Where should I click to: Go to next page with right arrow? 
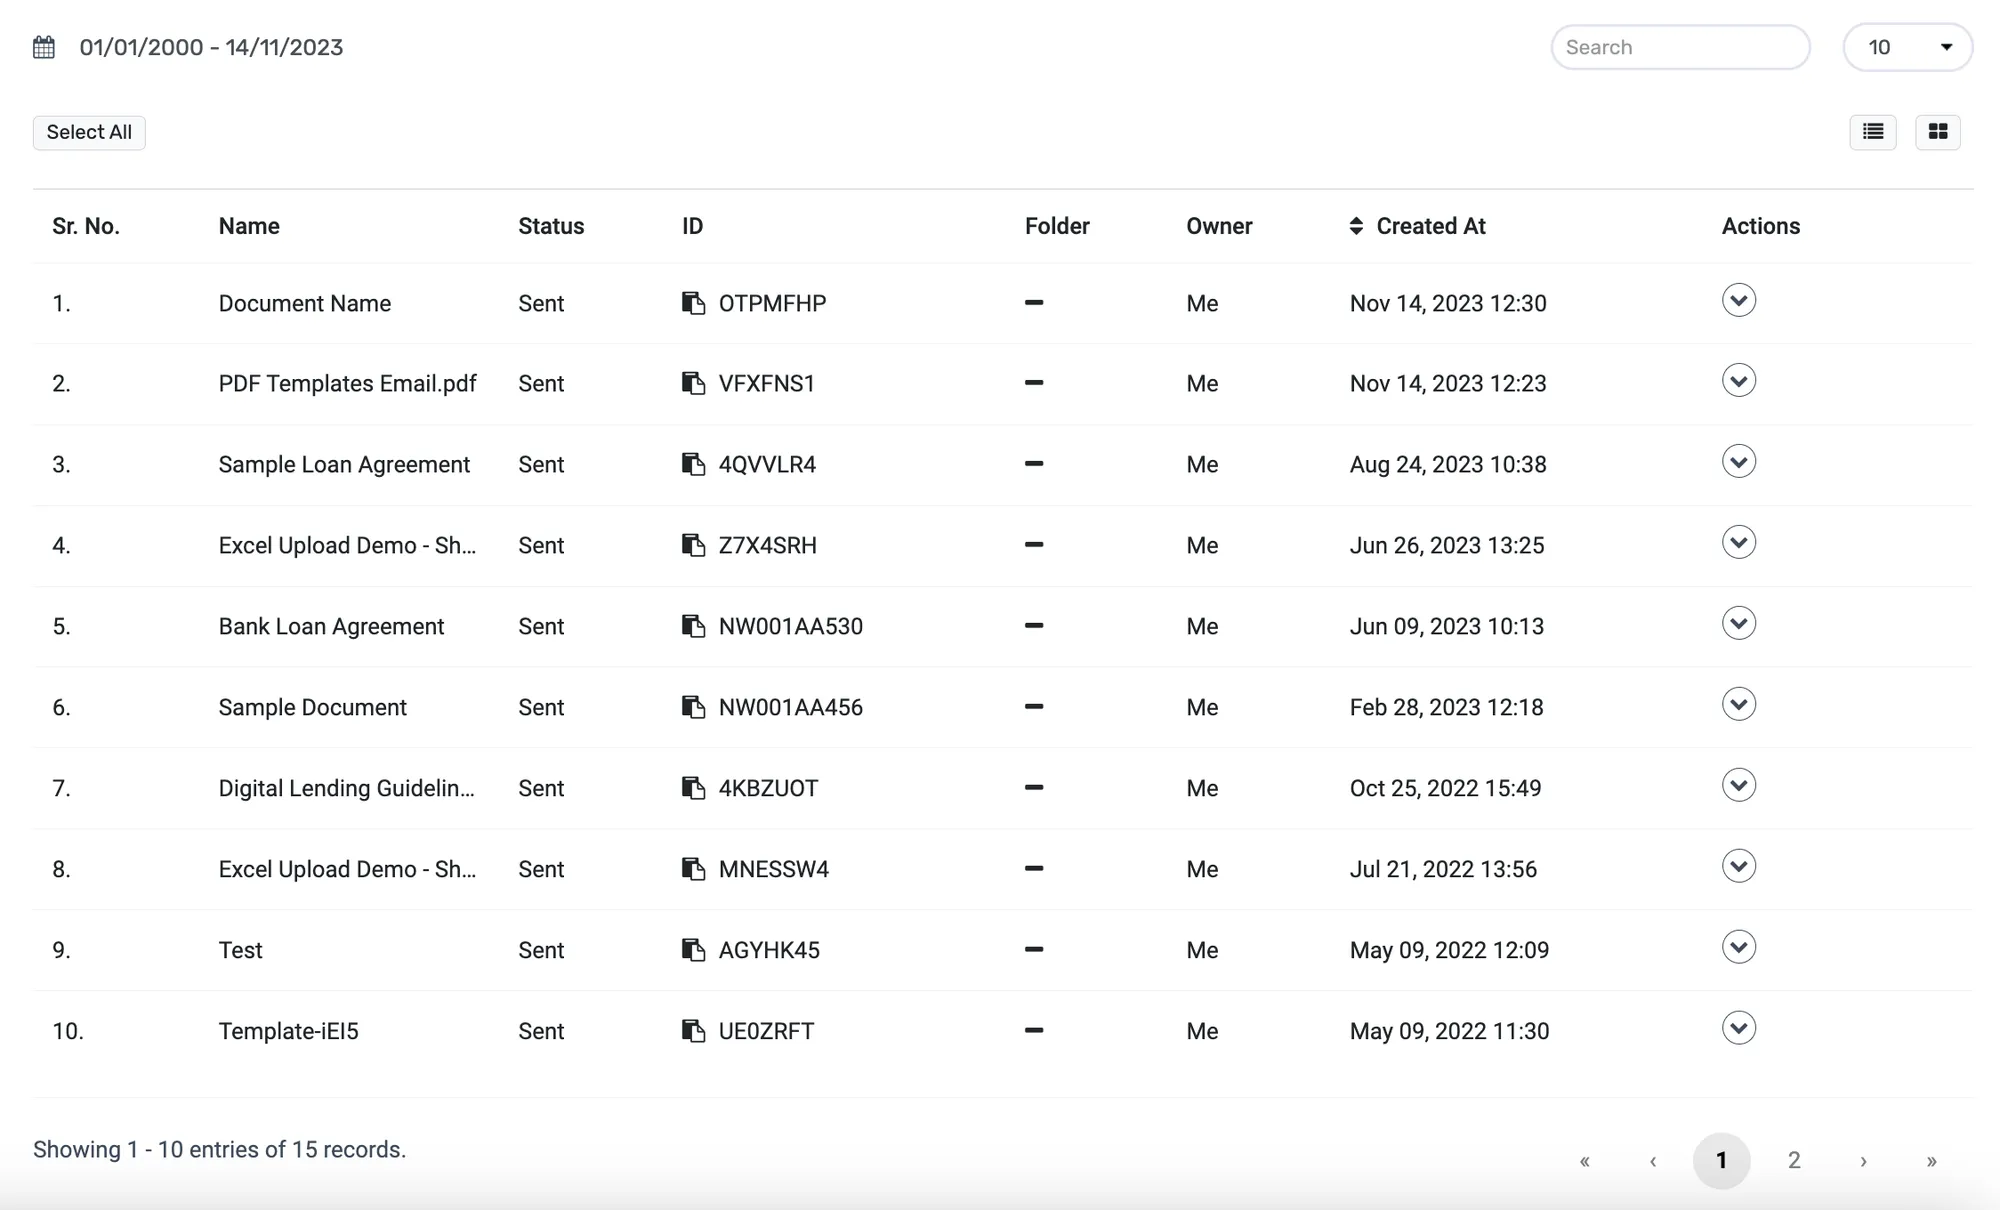coord(1864,1161)
